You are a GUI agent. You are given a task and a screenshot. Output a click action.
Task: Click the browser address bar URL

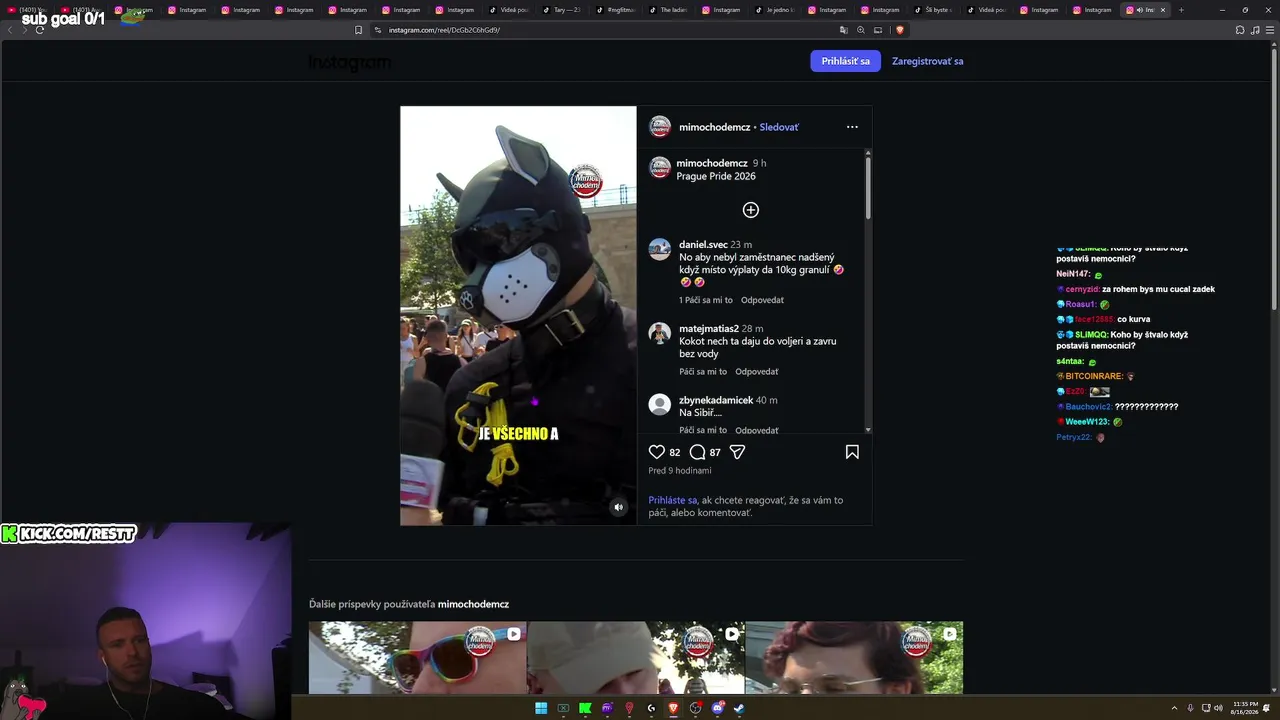[x=444, y=30]
